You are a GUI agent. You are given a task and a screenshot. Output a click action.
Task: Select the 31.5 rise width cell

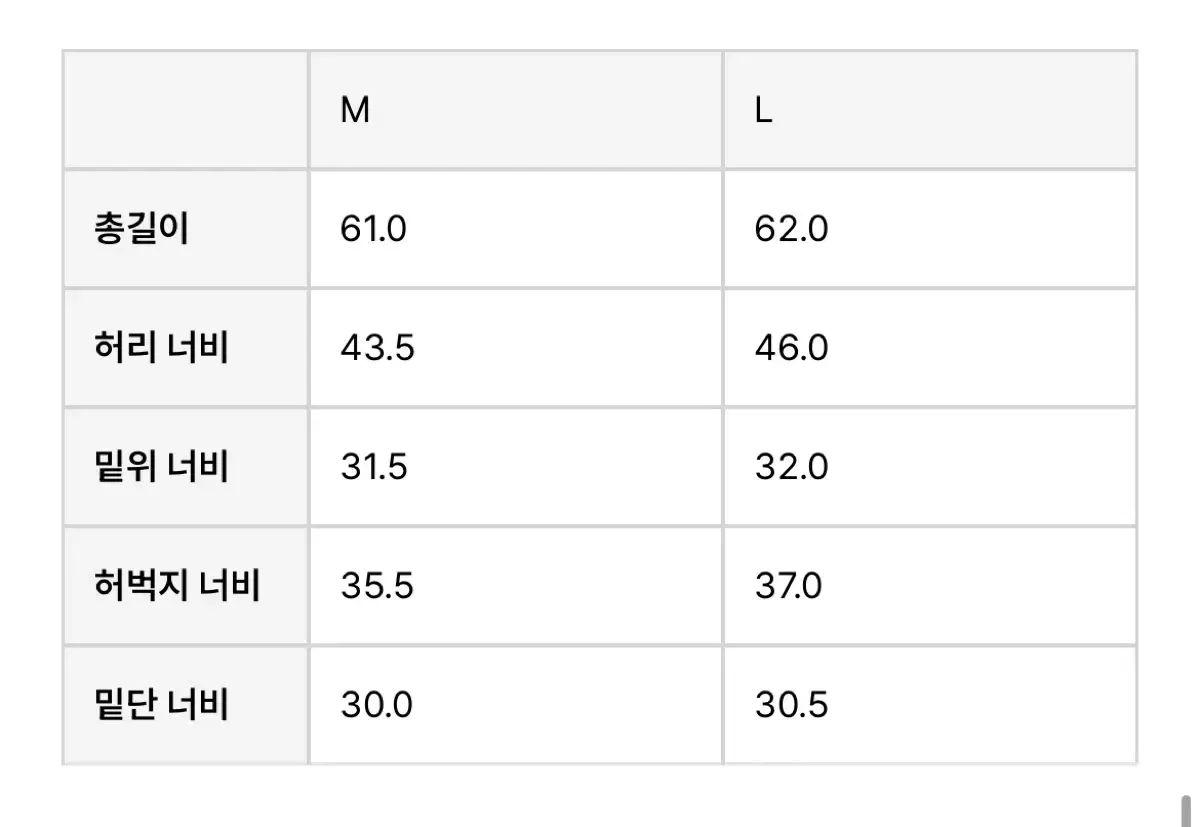515,467
